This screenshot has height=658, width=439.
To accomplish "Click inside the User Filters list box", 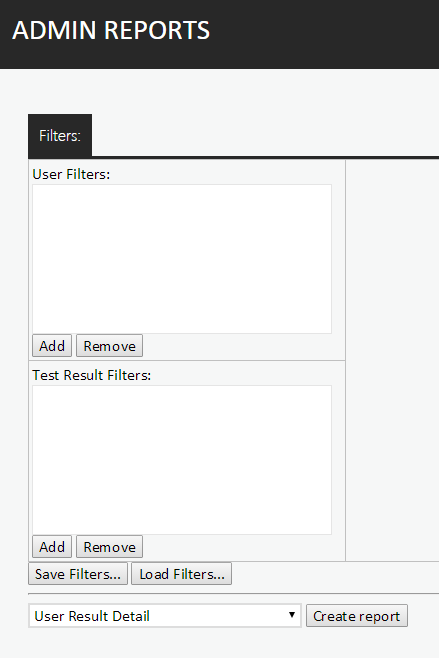I will pyautogui.click(x=182, y=259).
